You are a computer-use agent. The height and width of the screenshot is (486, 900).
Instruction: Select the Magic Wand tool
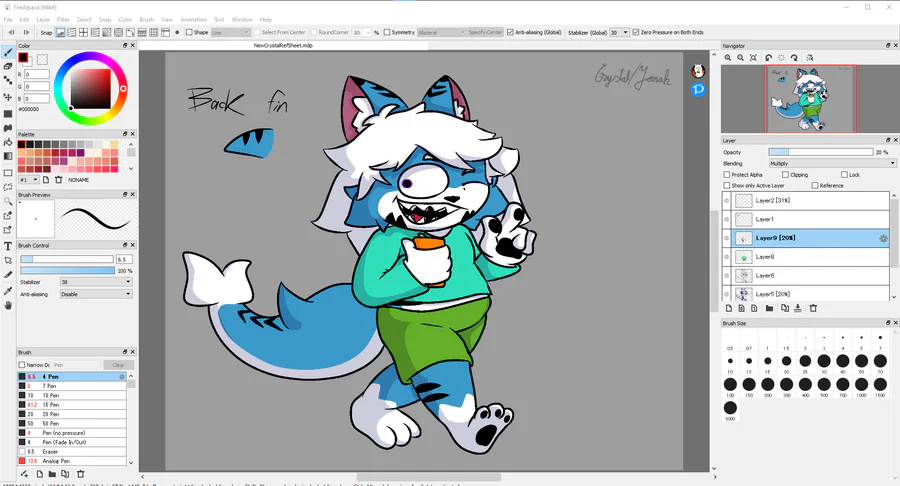(8, 201)
